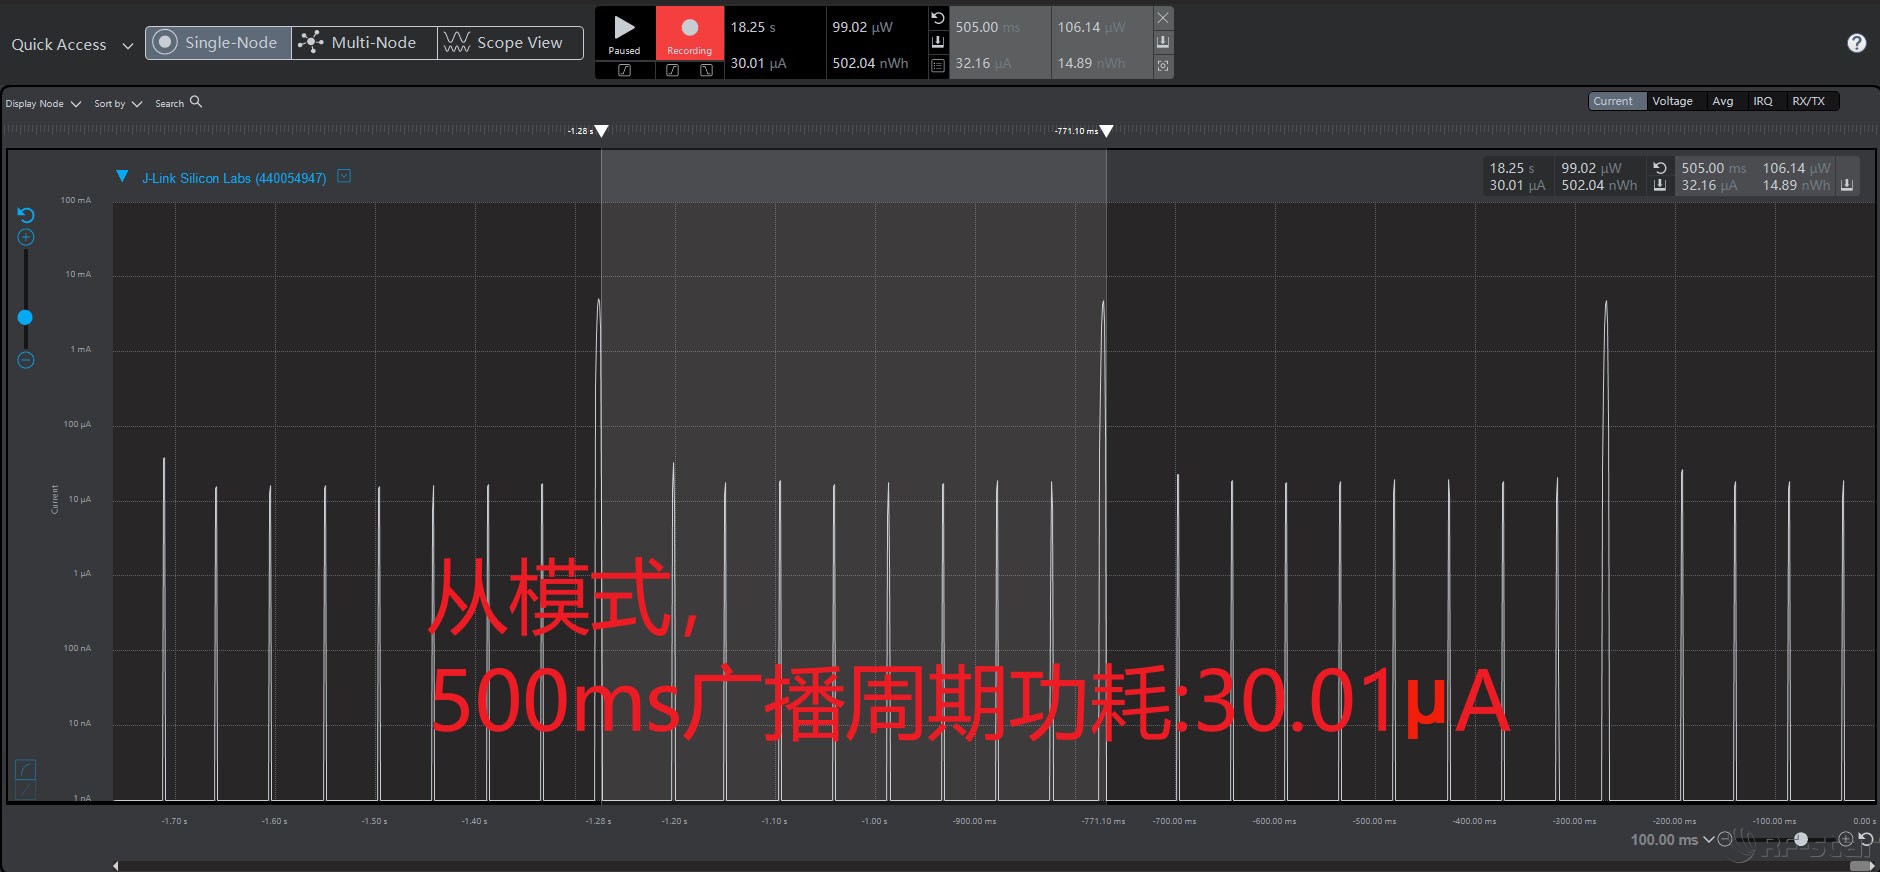Open the Quick Access dropdown

72,45
